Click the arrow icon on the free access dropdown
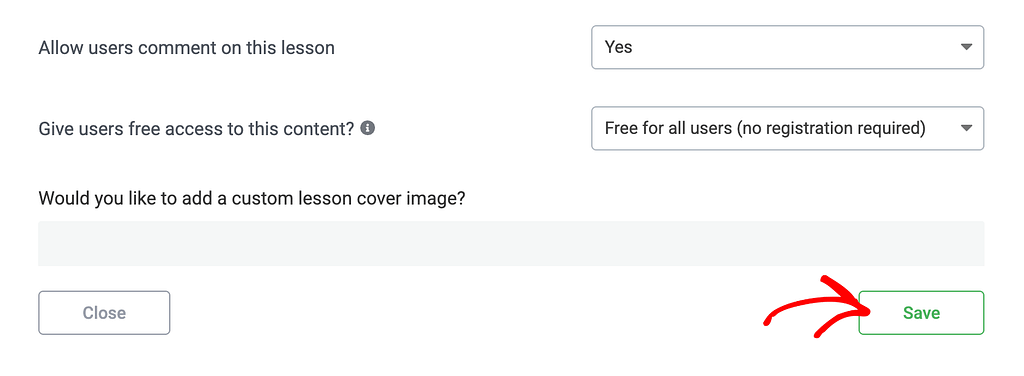Viewport: 1024px width, 376px height. pyautogui.click(x=967, y=128)
